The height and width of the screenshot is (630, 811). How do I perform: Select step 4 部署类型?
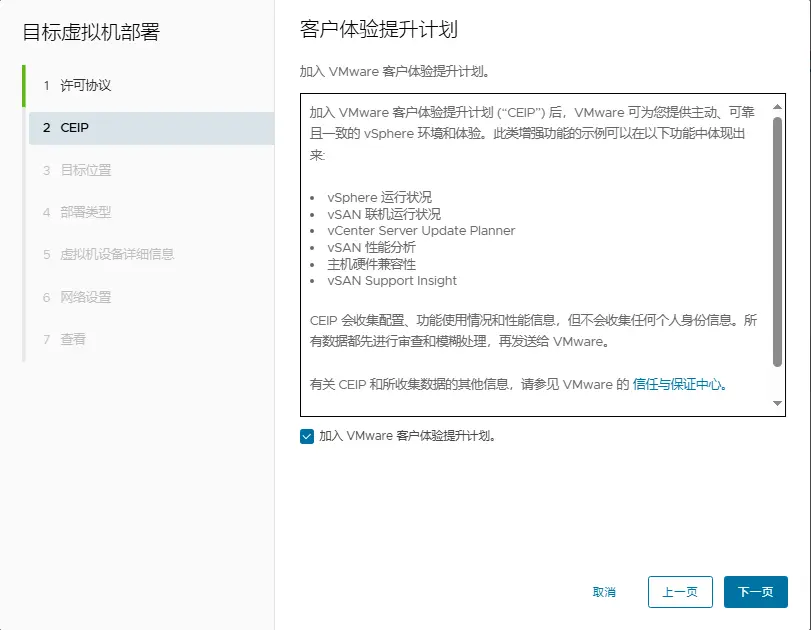(86, 212)
